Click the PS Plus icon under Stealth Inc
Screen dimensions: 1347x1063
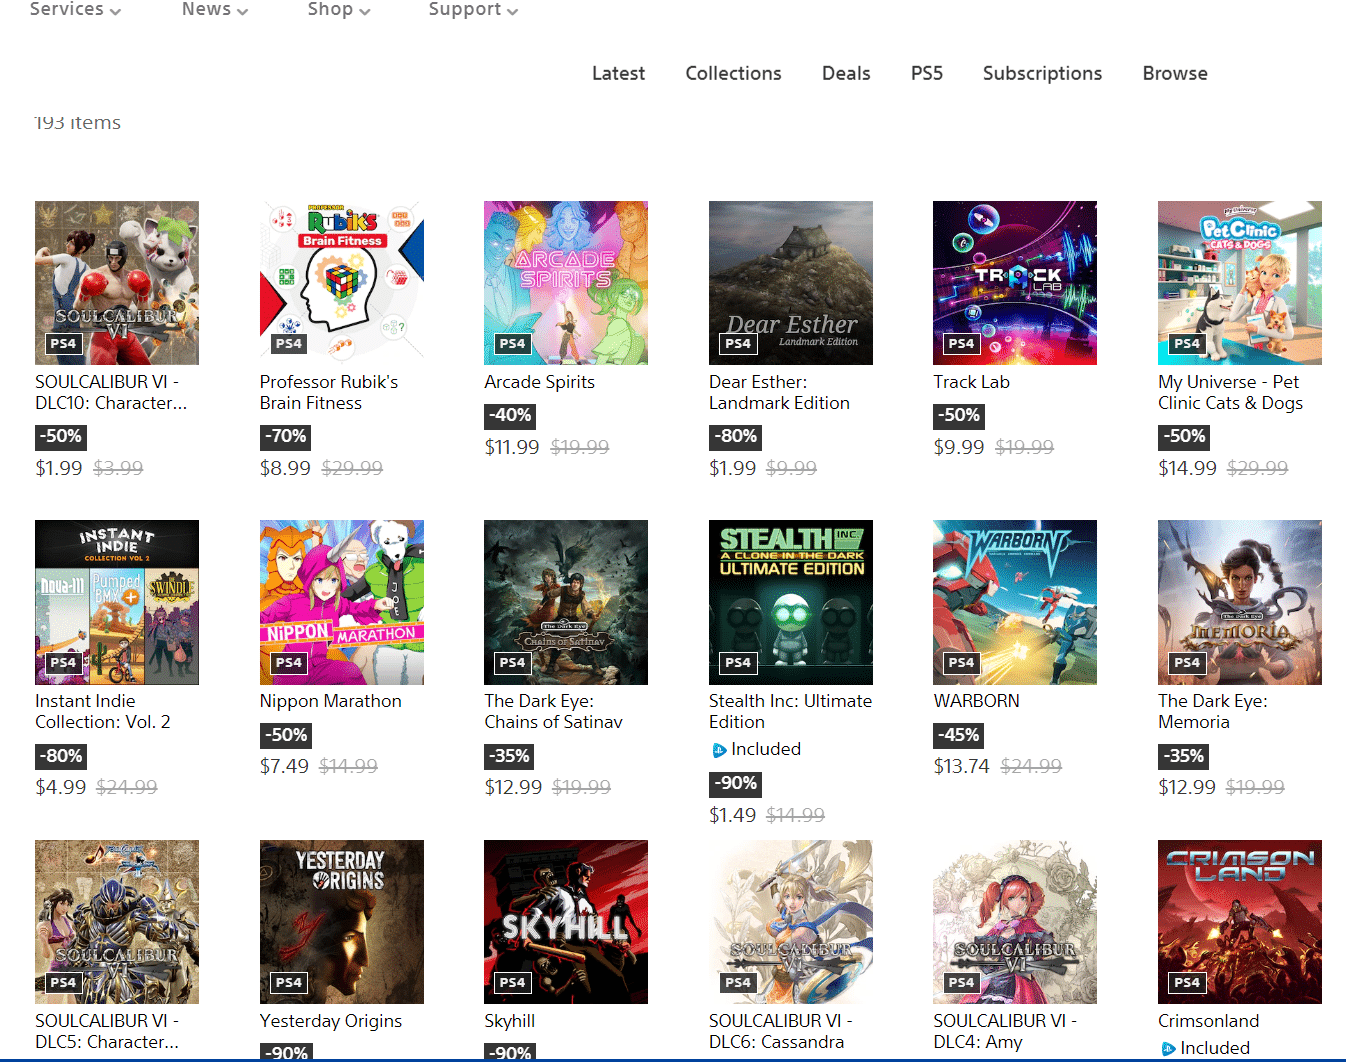pyautogui.click(x=718, y=750)
